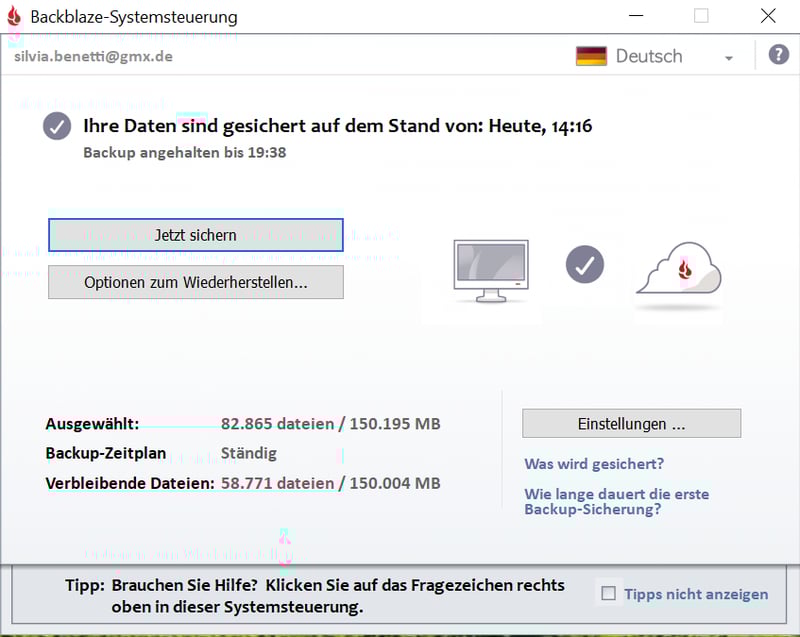This screenshot has height=637, width=800.
Task: Open 'Wie lange dauert die erste Backup-Sicherung?' link
Action: click(x=616, y=501)
